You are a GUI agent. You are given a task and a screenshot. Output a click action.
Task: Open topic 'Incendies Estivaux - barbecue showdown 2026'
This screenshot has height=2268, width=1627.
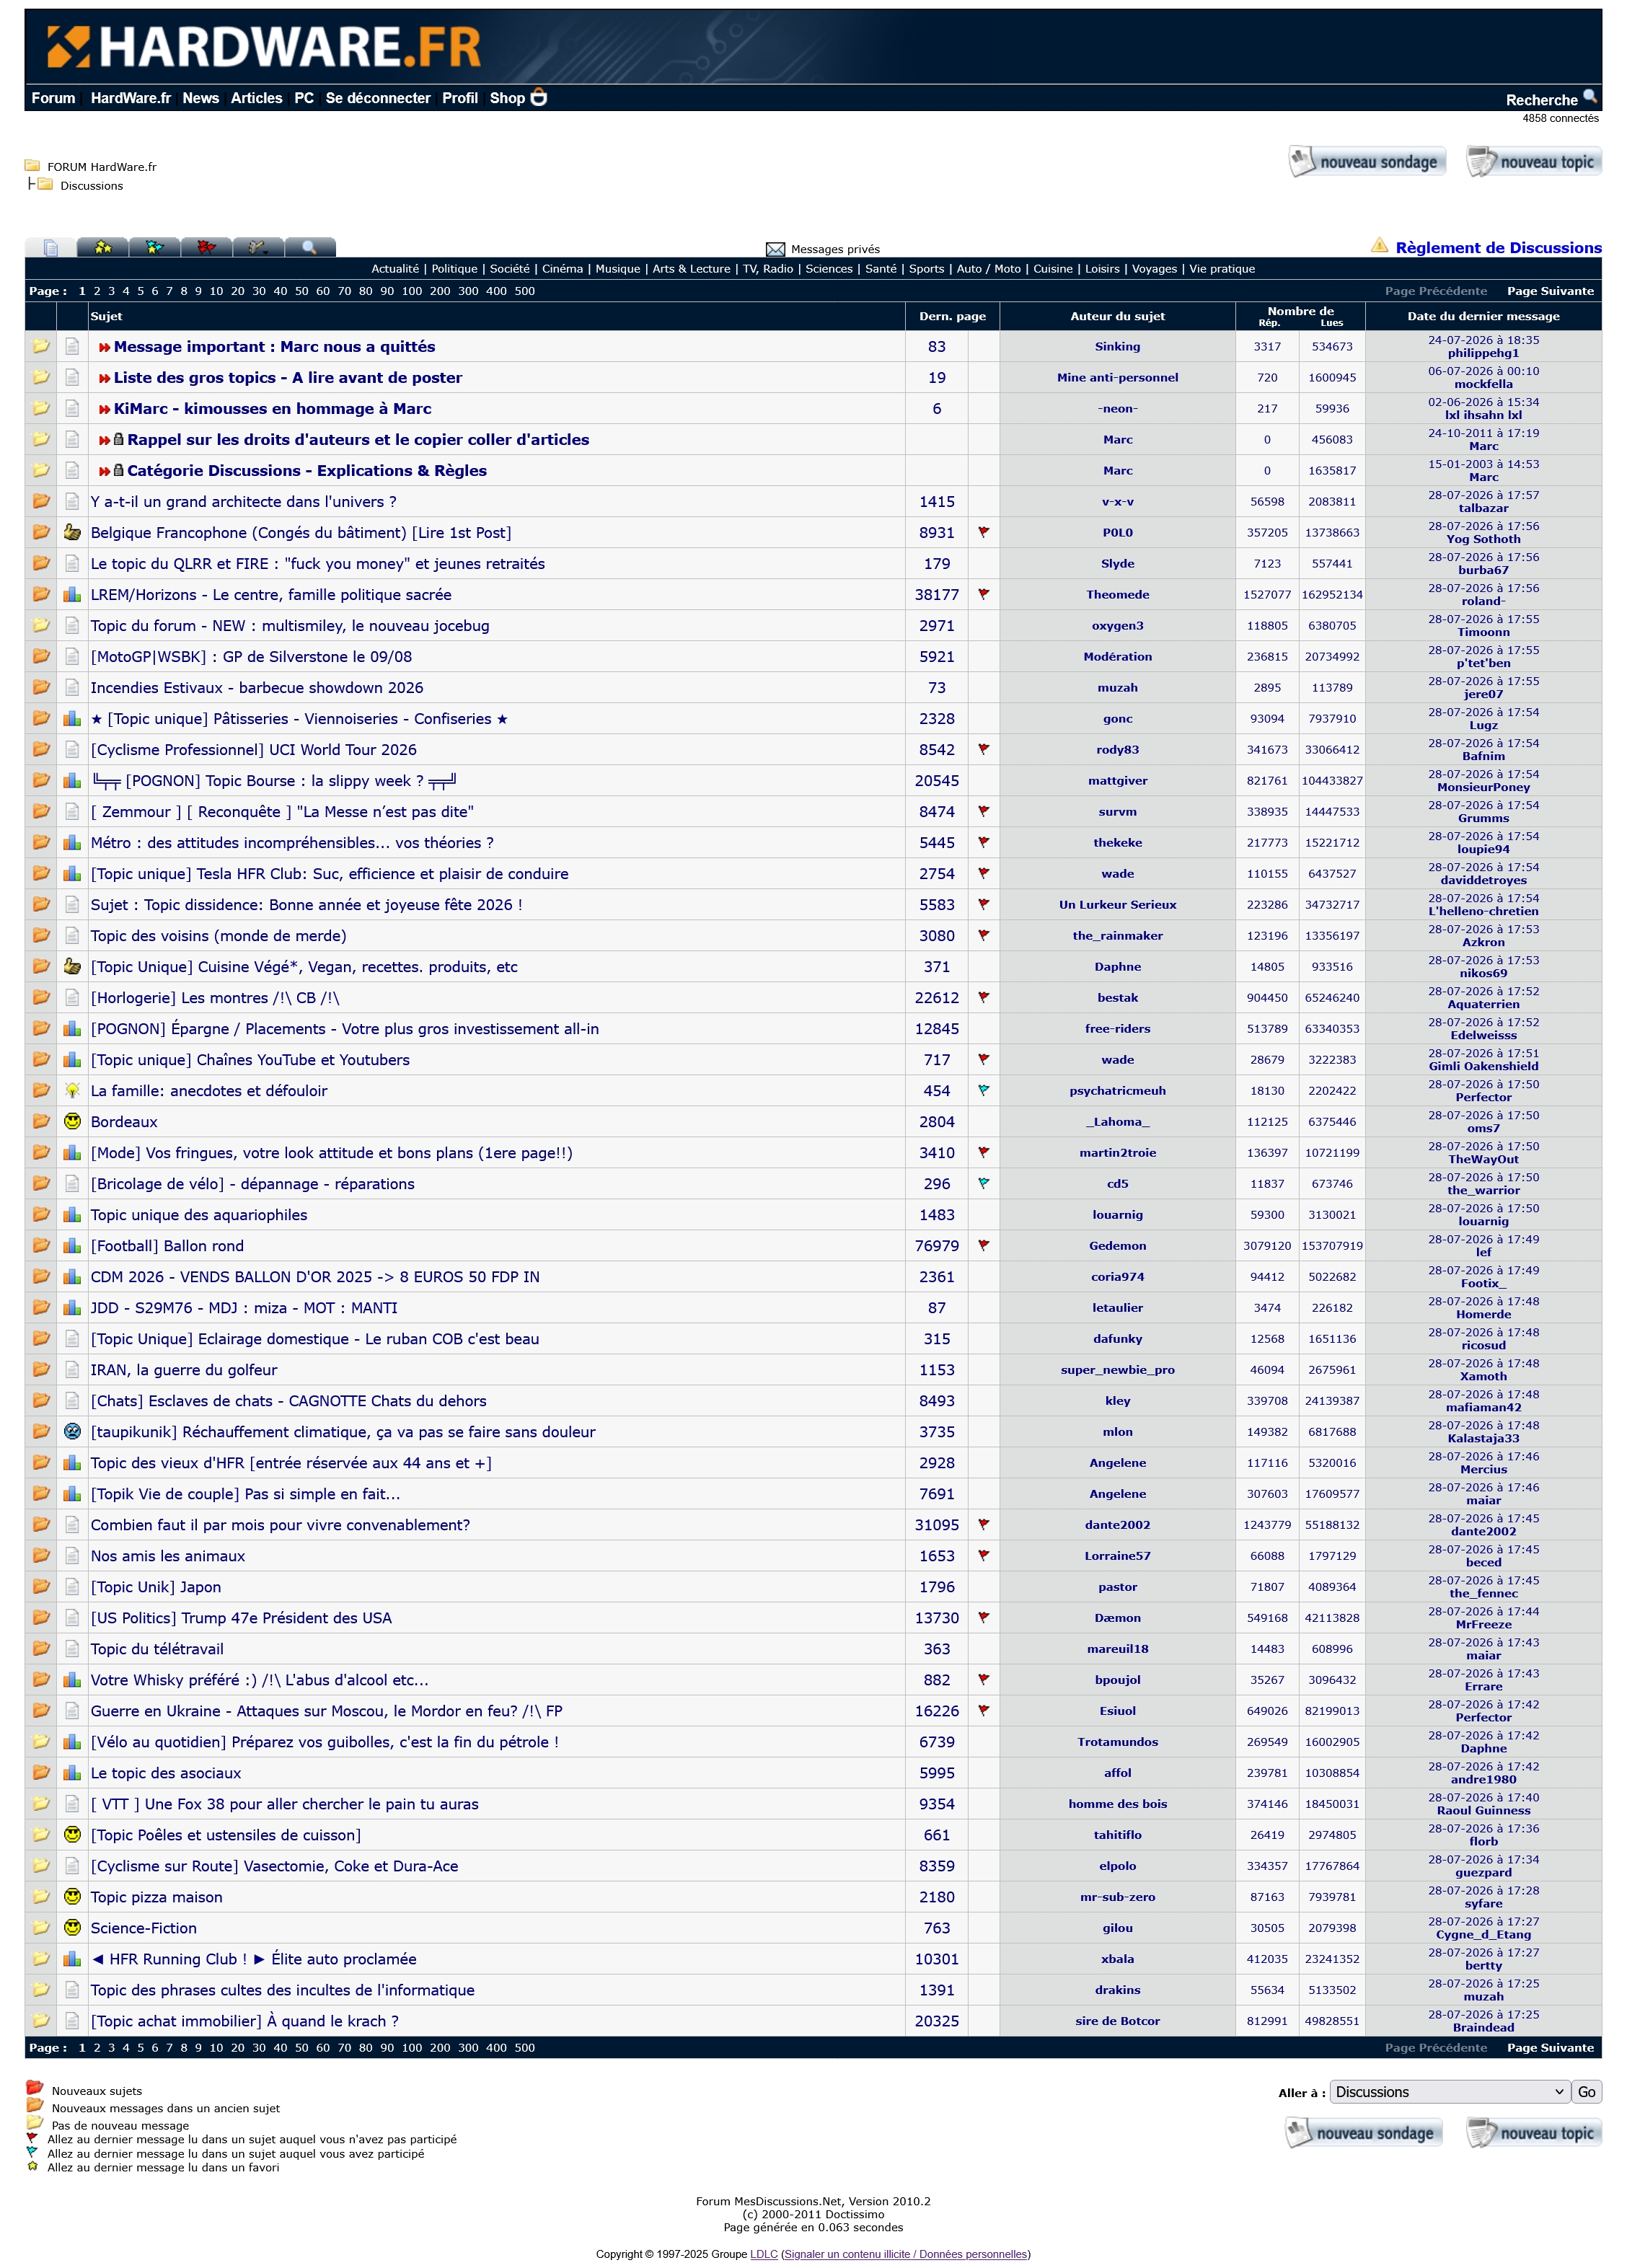coord(257,687)
